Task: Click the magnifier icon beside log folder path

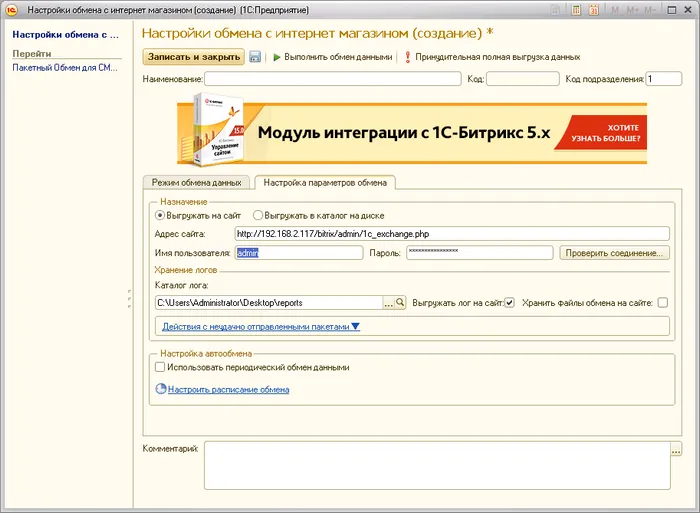Action: (399, 302)
